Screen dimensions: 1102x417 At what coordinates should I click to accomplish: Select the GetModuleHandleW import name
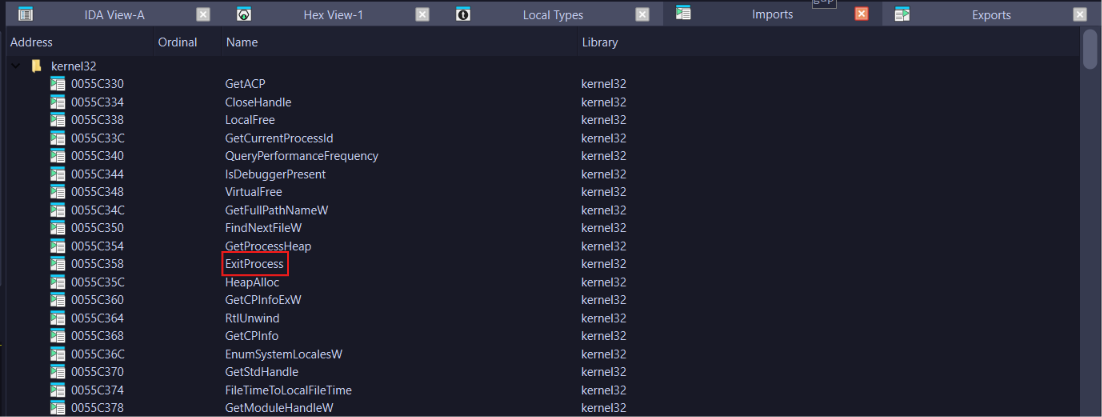[x=279, y=407]
